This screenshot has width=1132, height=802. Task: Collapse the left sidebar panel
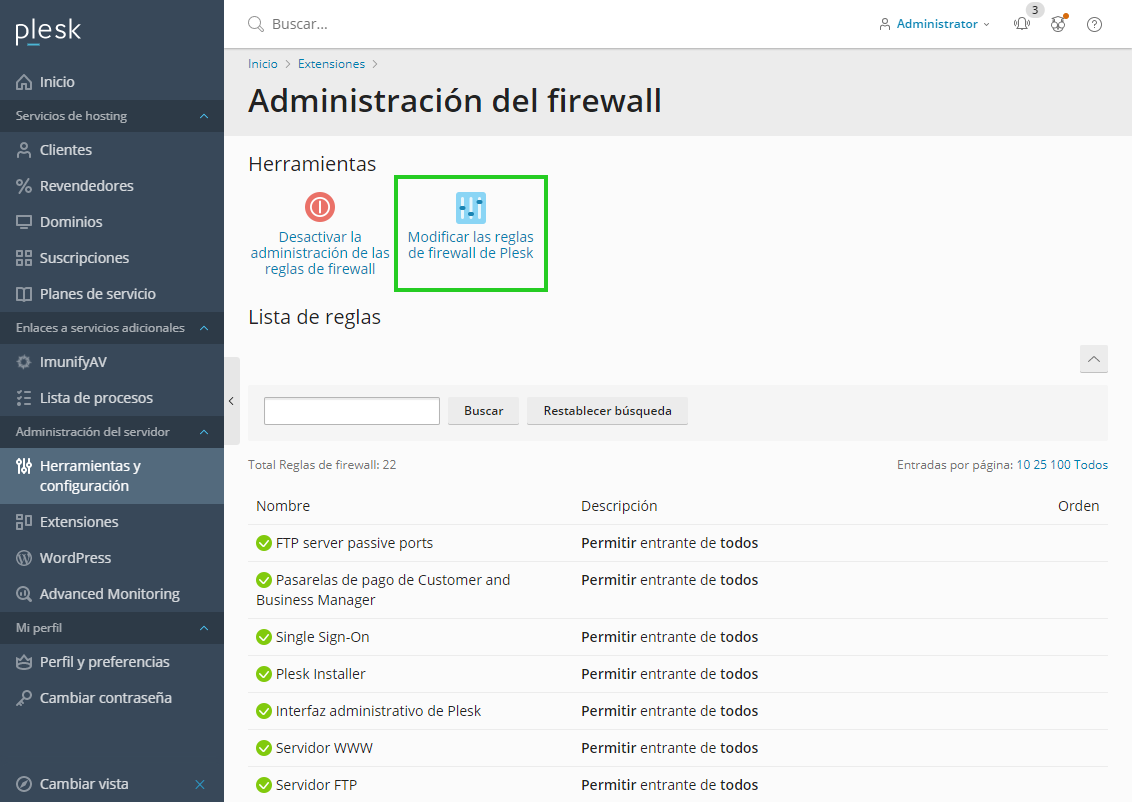click(232, 401)
